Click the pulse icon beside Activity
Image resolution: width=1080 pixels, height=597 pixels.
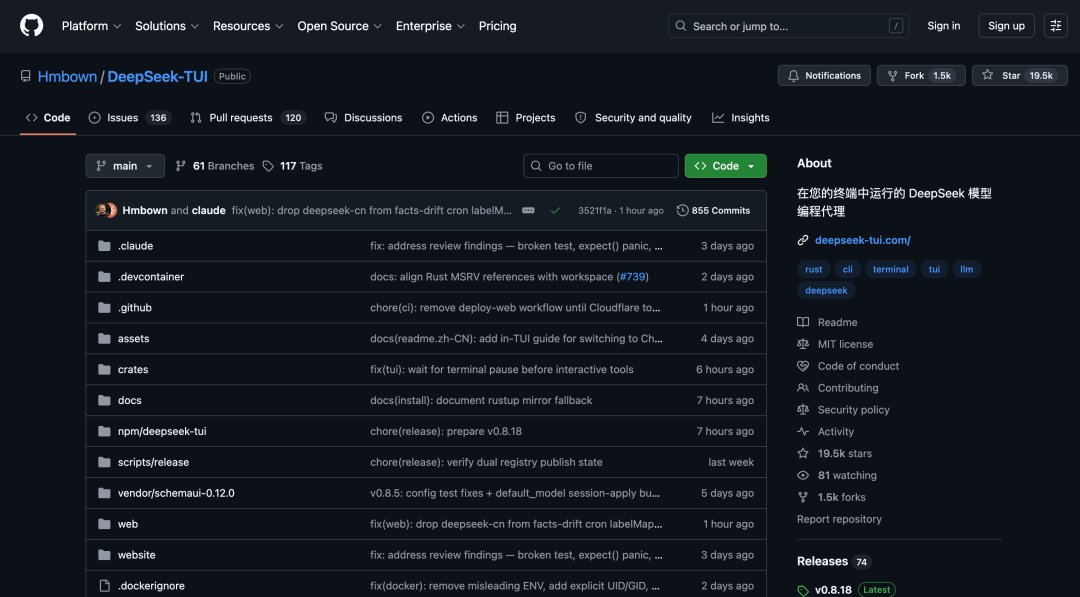point(802,432)
